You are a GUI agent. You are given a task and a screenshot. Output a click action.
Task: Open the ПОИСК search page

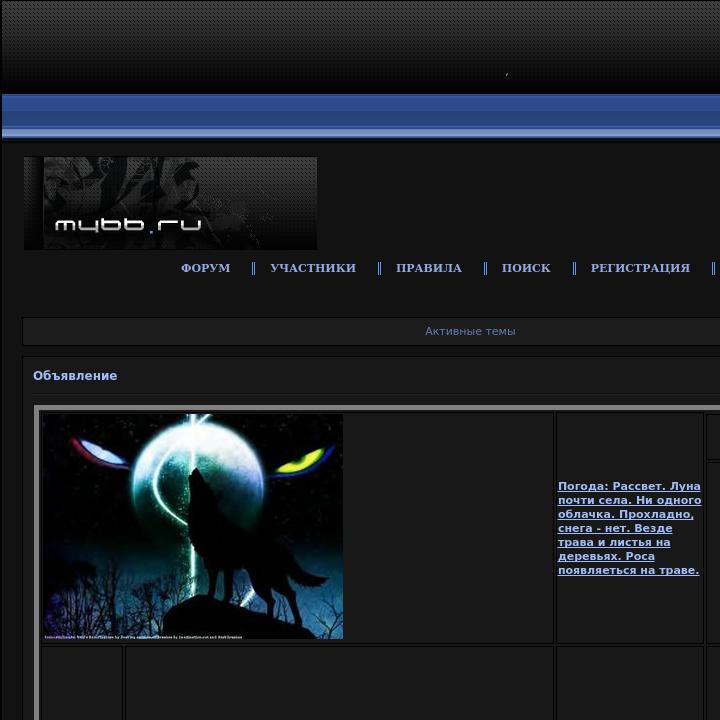click(x=526, y=268)
